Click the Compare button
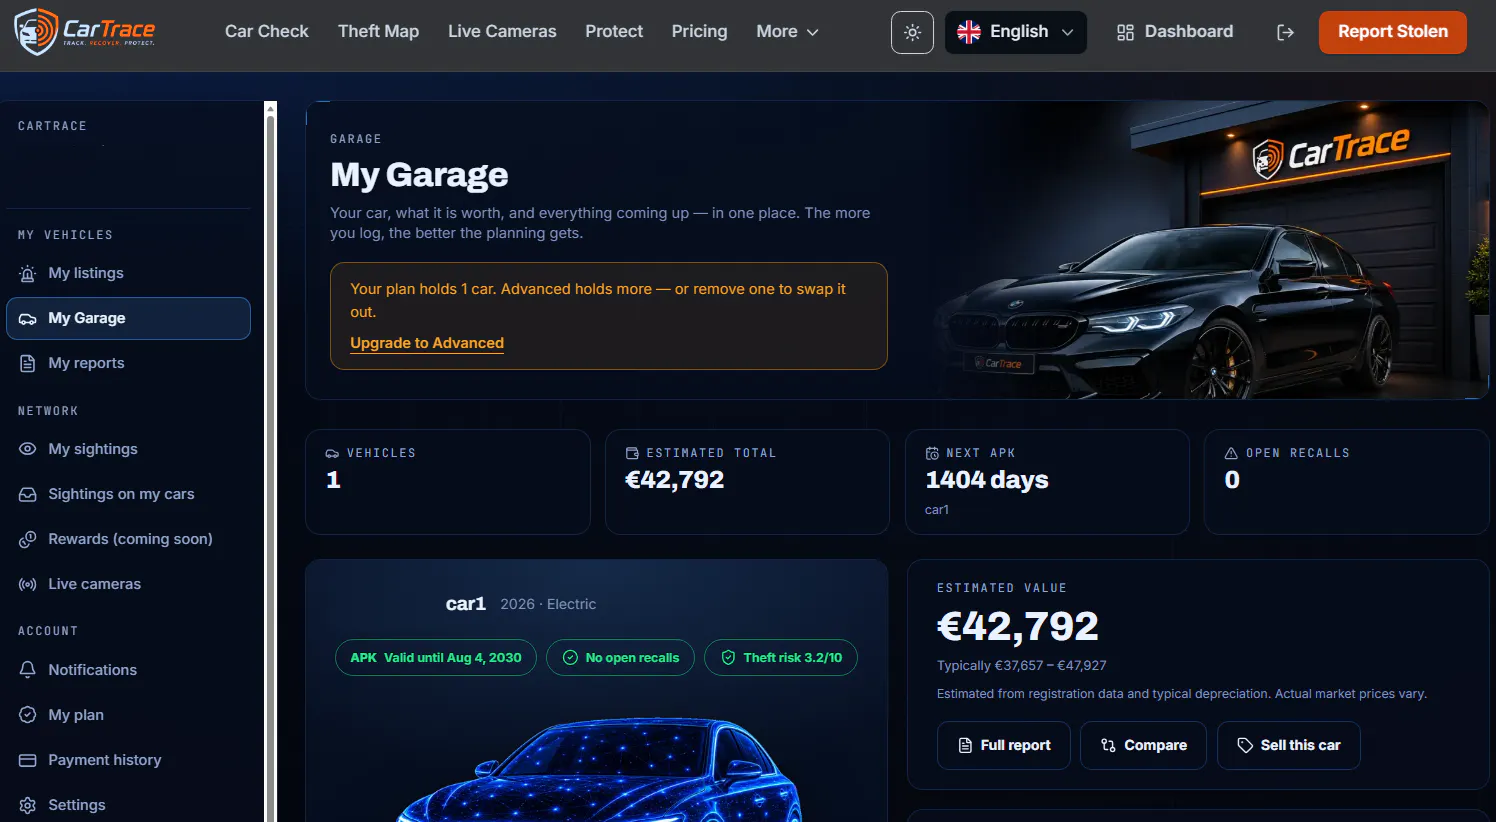 pyautogui.click(x=1143, y=745)
